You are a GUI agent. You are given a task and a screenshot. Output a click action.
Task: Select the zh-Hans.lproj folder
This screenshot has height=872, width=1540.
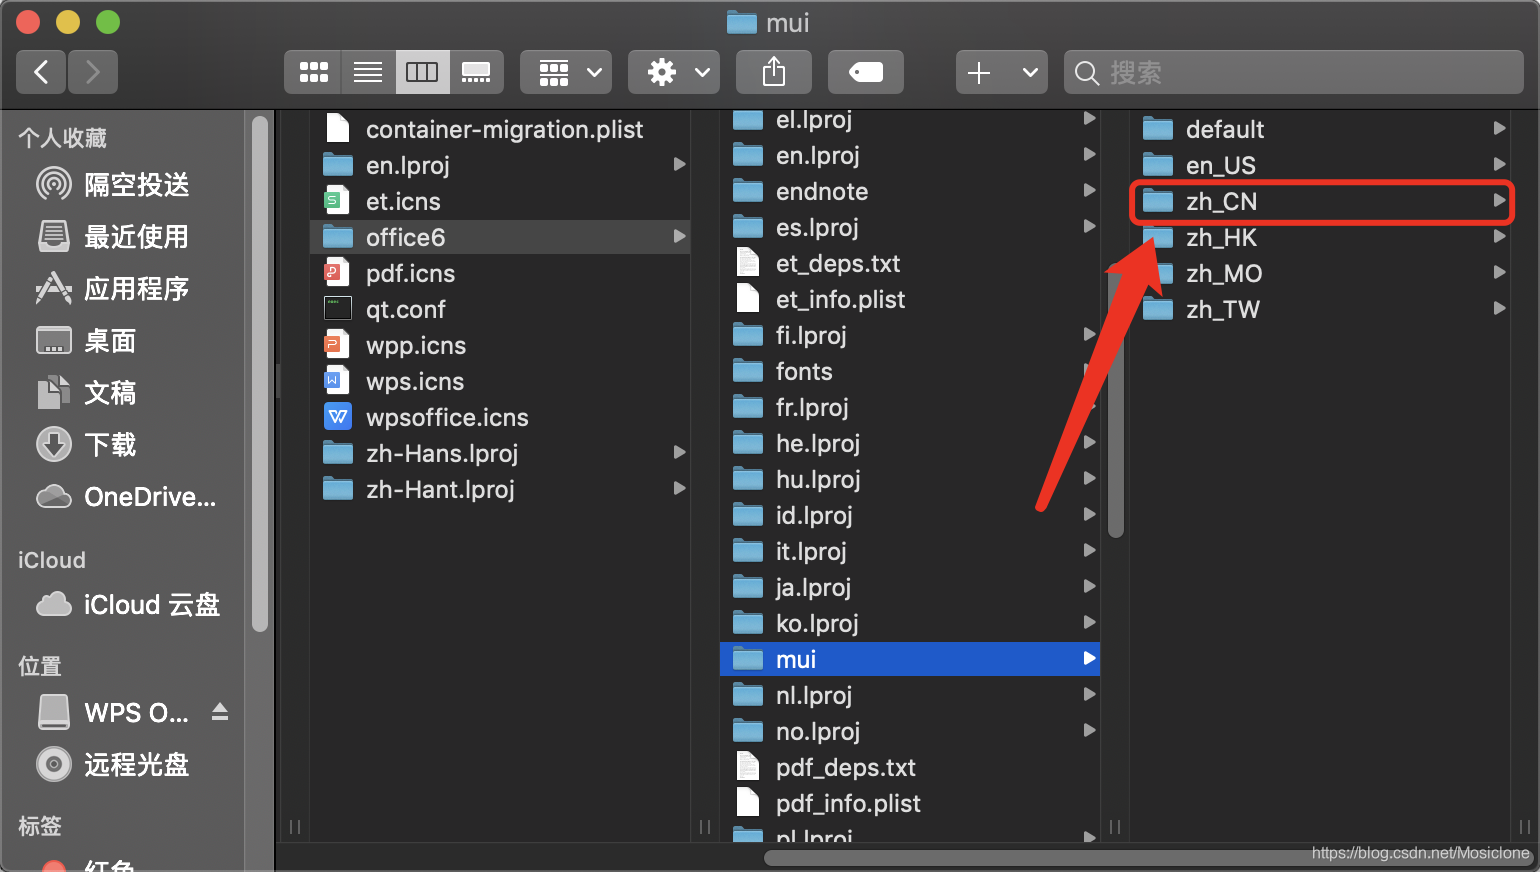[x=500, y=453]
